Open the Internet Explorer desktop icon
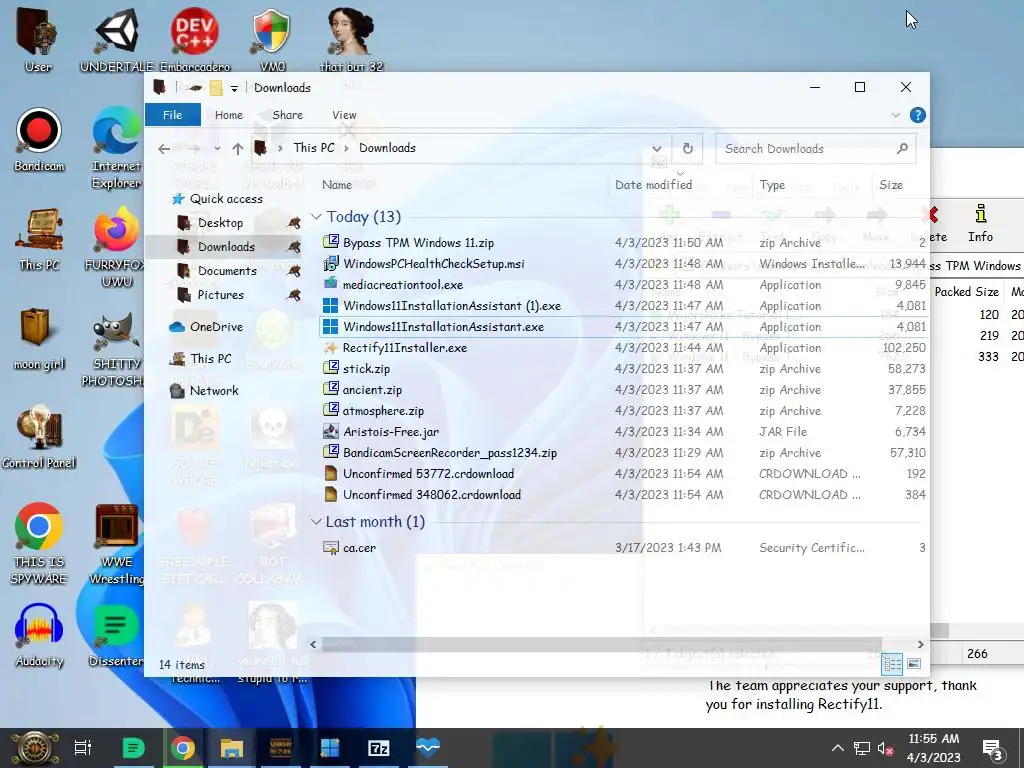The image size is (1024, 768). click(117, 148)
